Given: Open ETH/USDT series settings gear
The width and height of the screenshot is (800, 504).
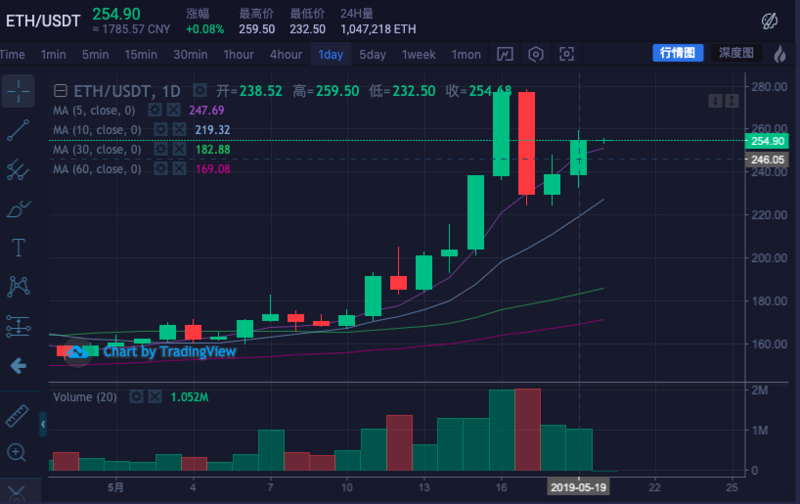Looking at the screenshot, I should tap(200, 91).
